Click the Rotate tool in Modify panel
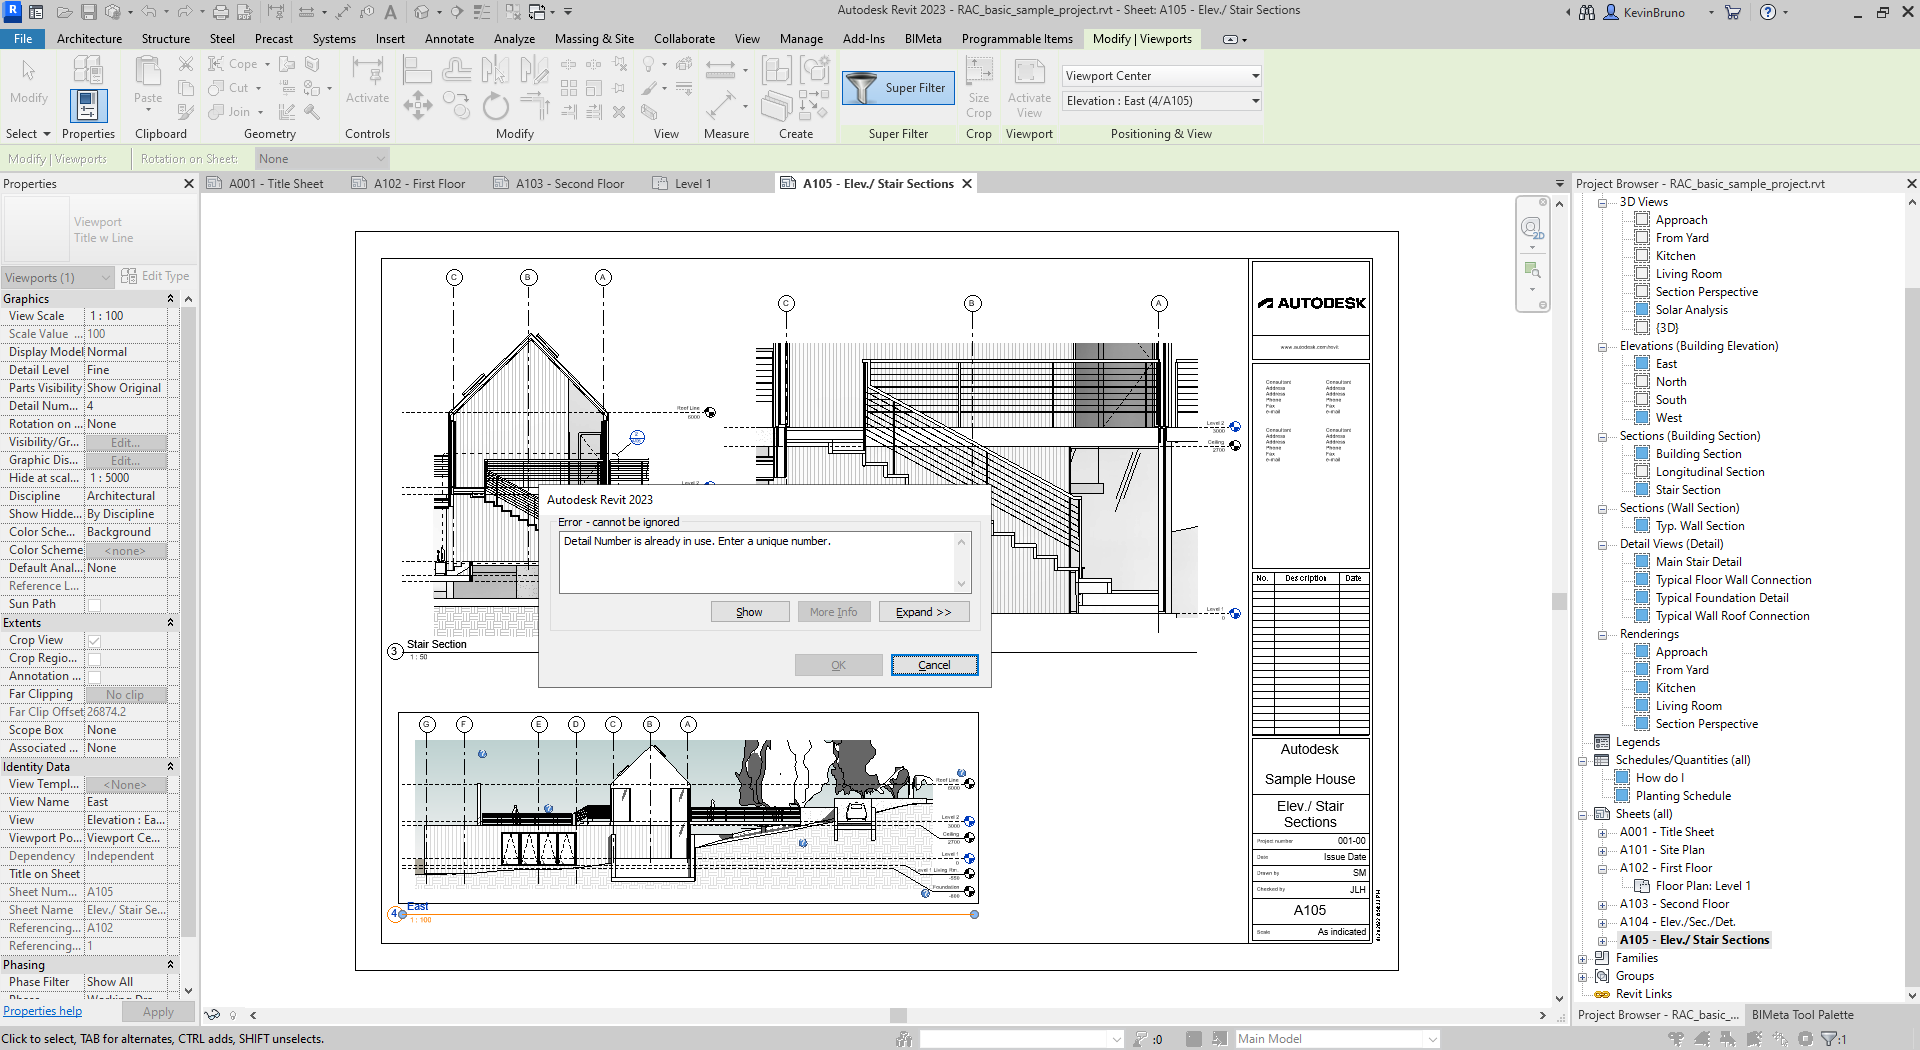The height and width of the screenshot is (1050, 1920). (495, 105)
